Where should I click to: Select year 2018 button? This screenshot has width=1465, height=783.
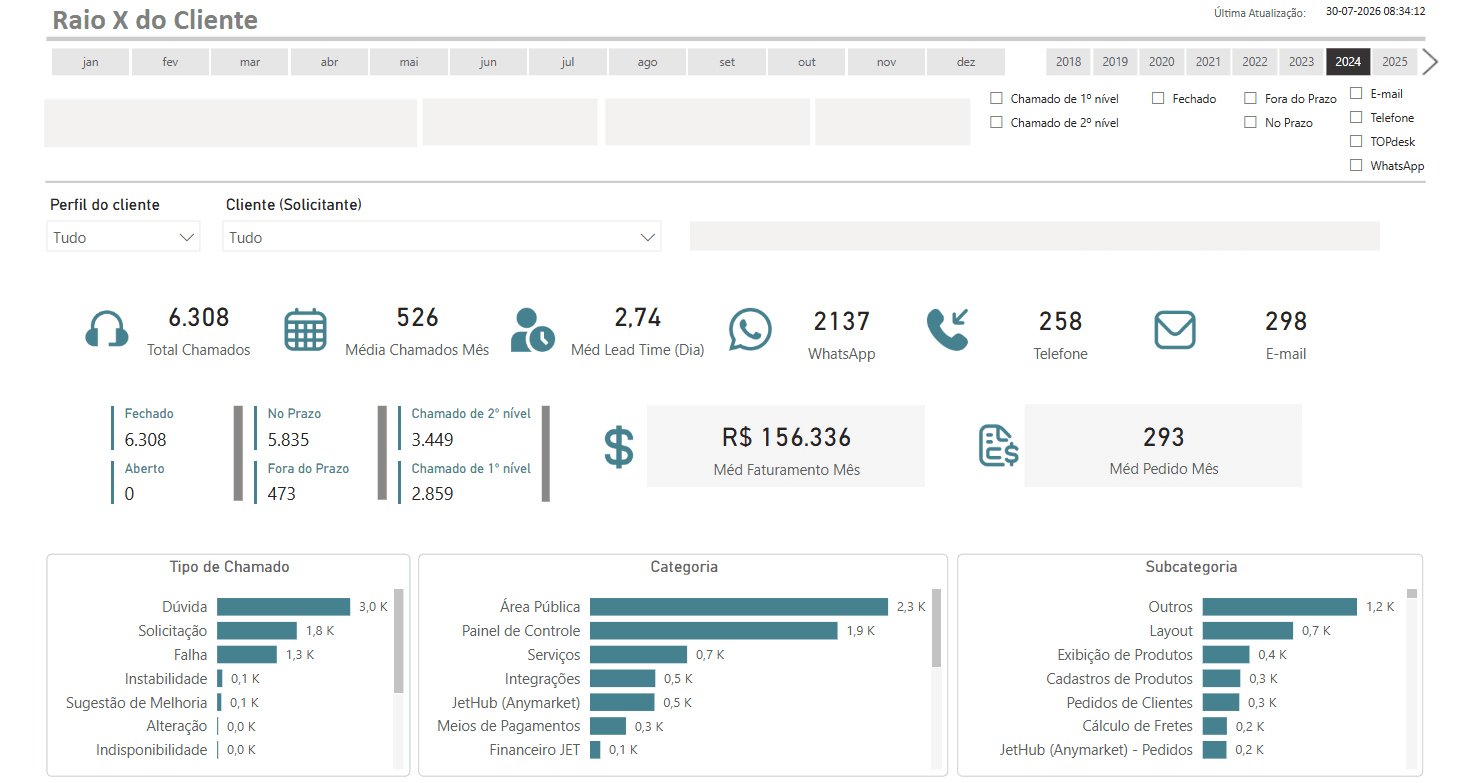pos(1069,62)
